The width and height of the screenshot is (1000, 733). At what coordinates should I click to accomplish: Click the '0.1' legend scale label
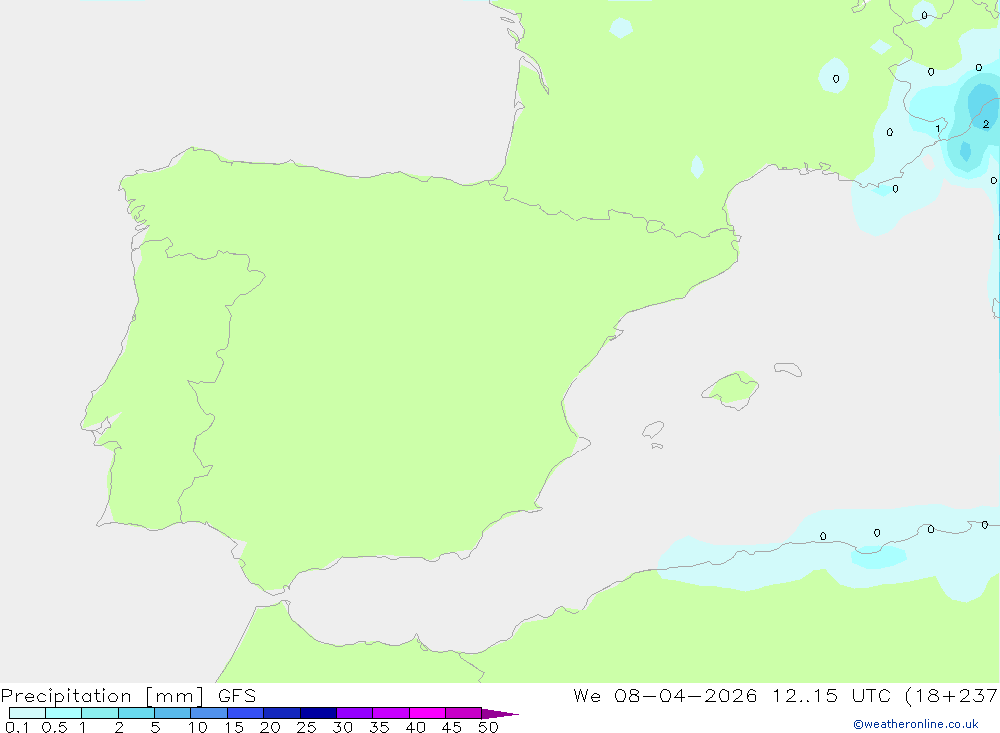17,727
